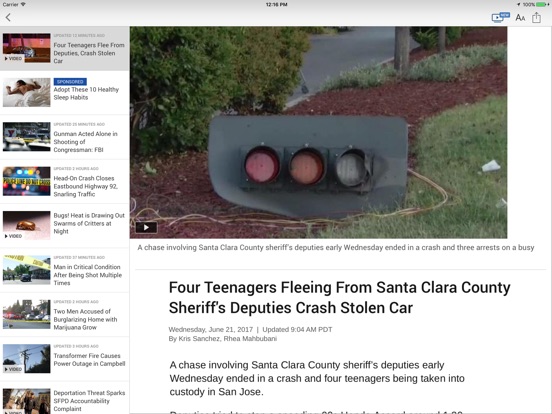Play the traffic light crash video

(x=146, y=227)
